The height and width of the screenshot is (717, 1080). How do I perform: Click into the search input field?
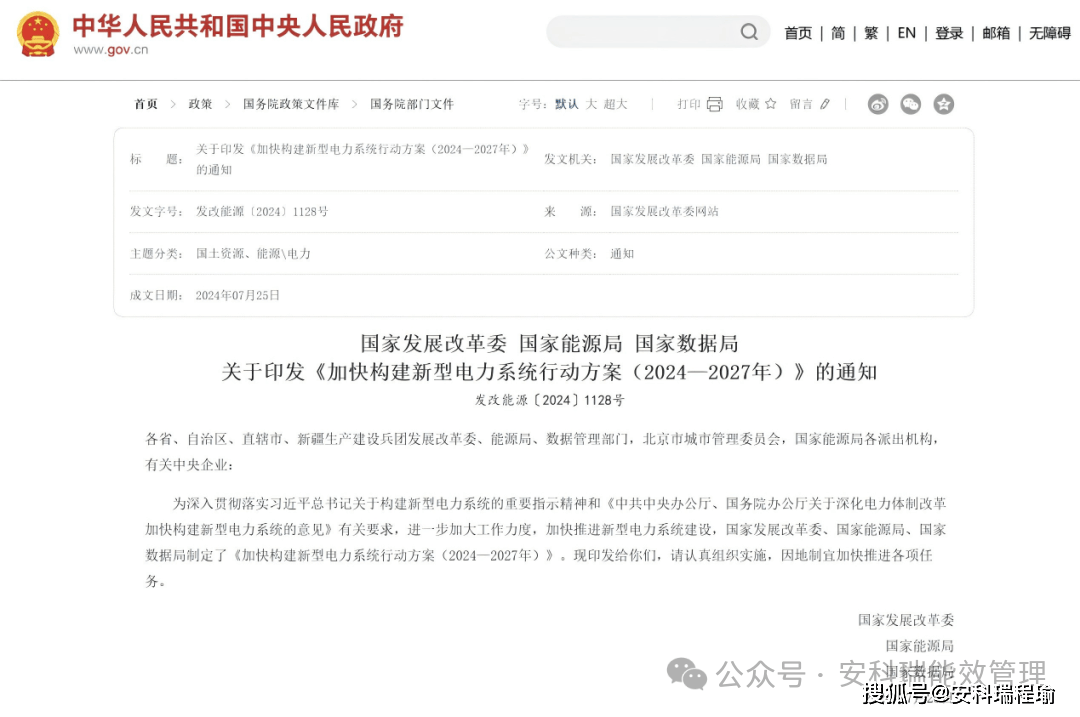pyautogui.click(x=642, y=32)
